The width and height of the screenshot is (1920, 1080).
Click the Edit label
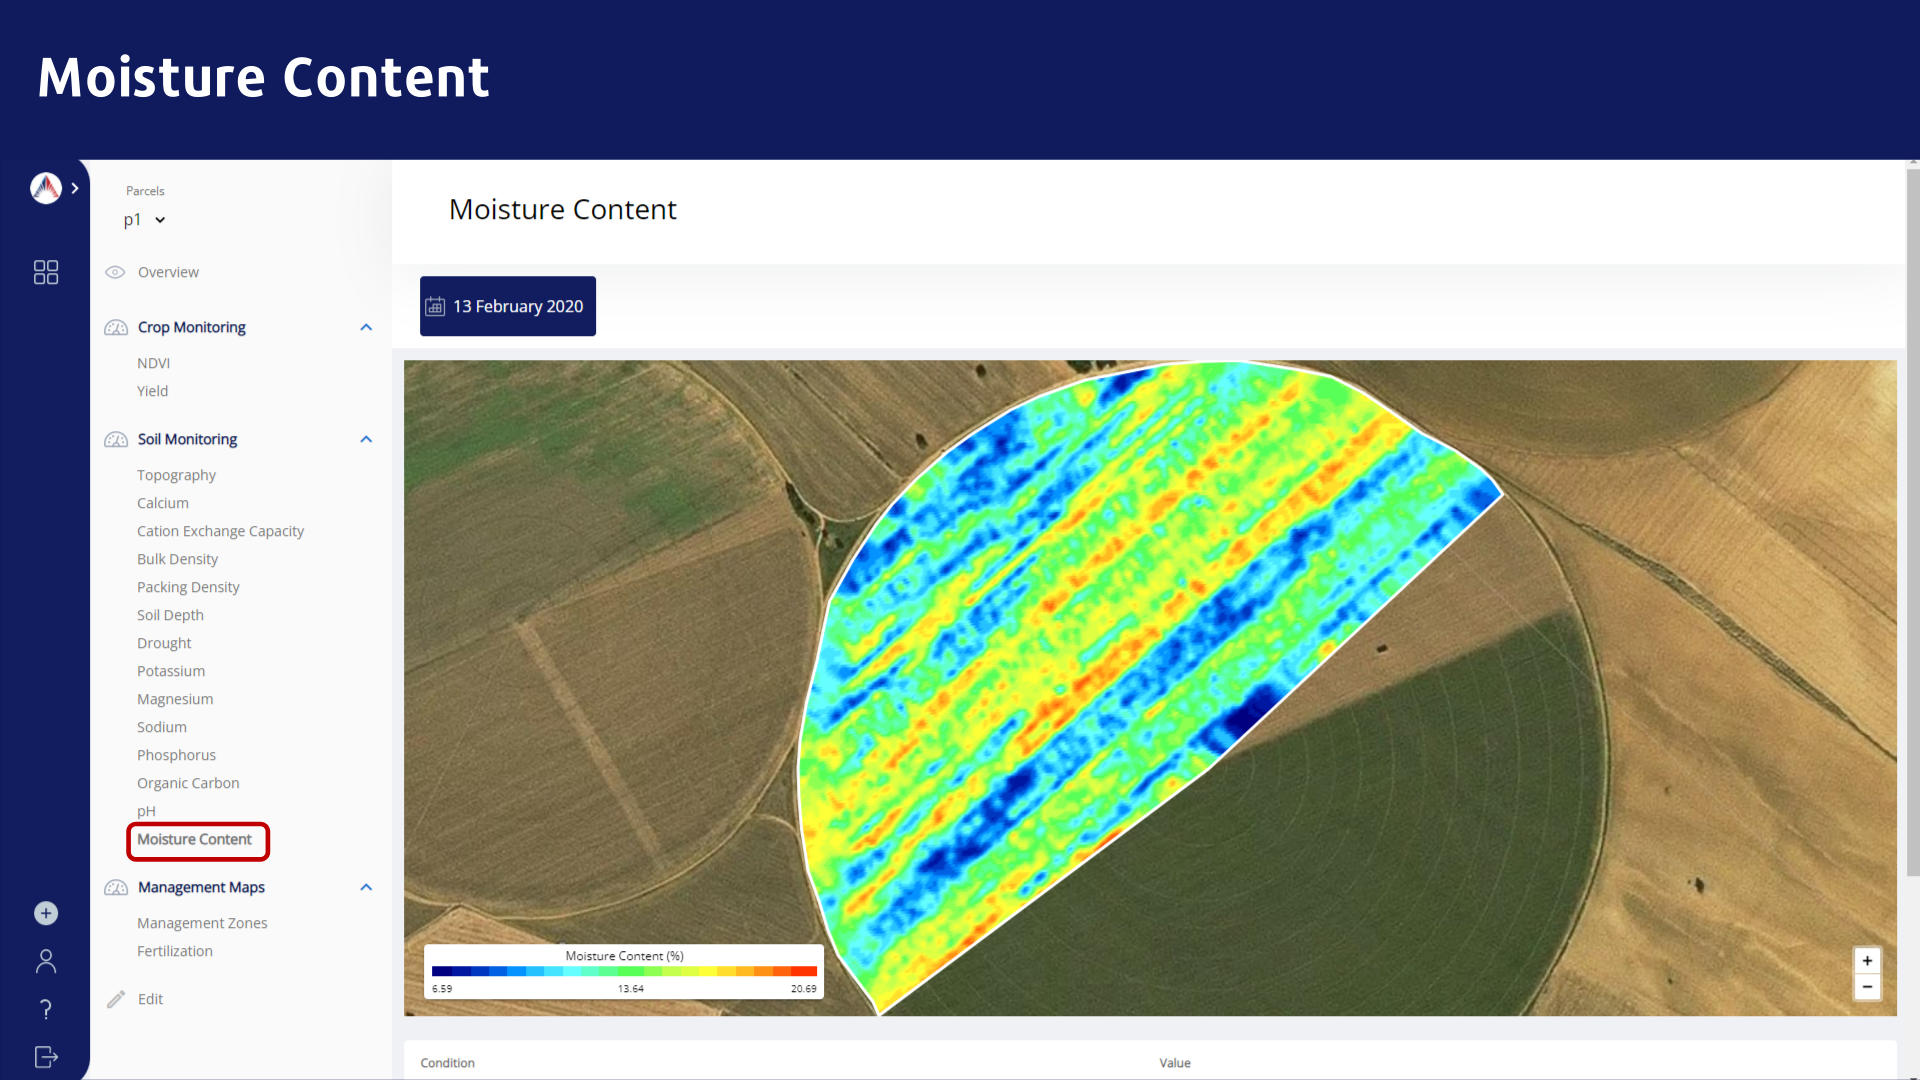[x=150, y=999]
